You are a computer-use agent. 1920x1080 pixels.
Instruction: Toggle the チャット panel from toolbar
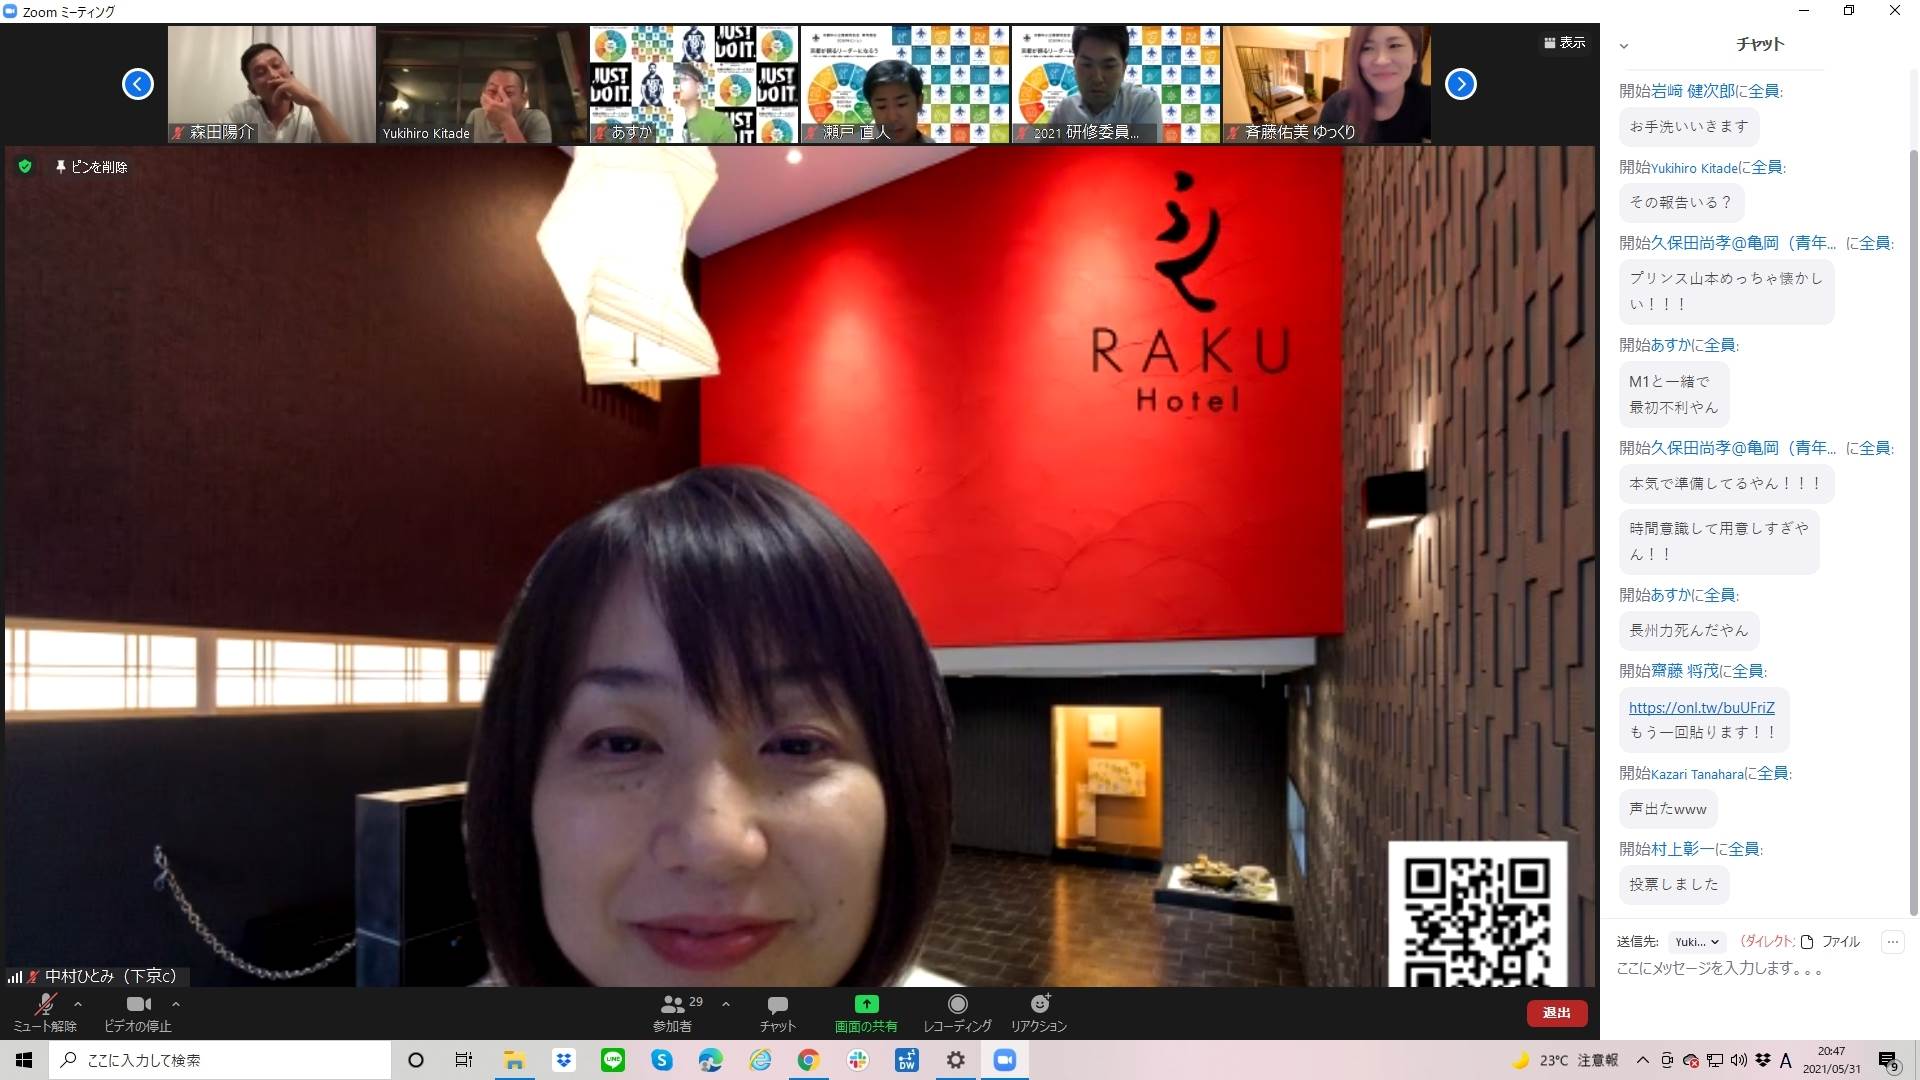pos(777,1012)
